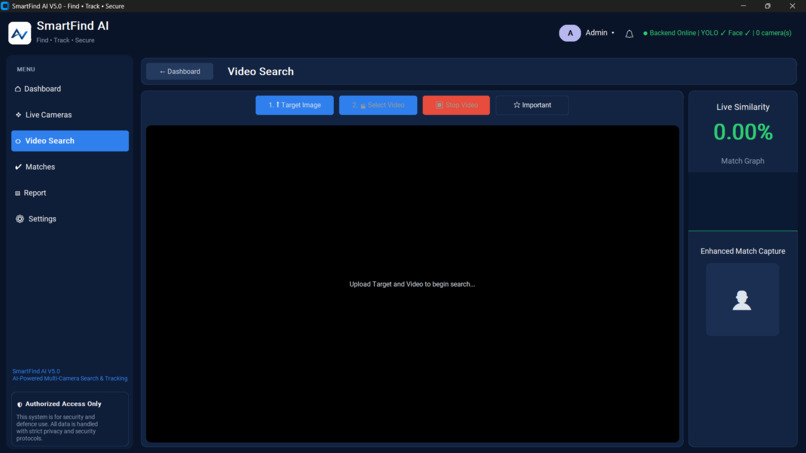Click the Settings gear icon
The height and width of the screenshot is (453, 806).
tap(20, 219)
